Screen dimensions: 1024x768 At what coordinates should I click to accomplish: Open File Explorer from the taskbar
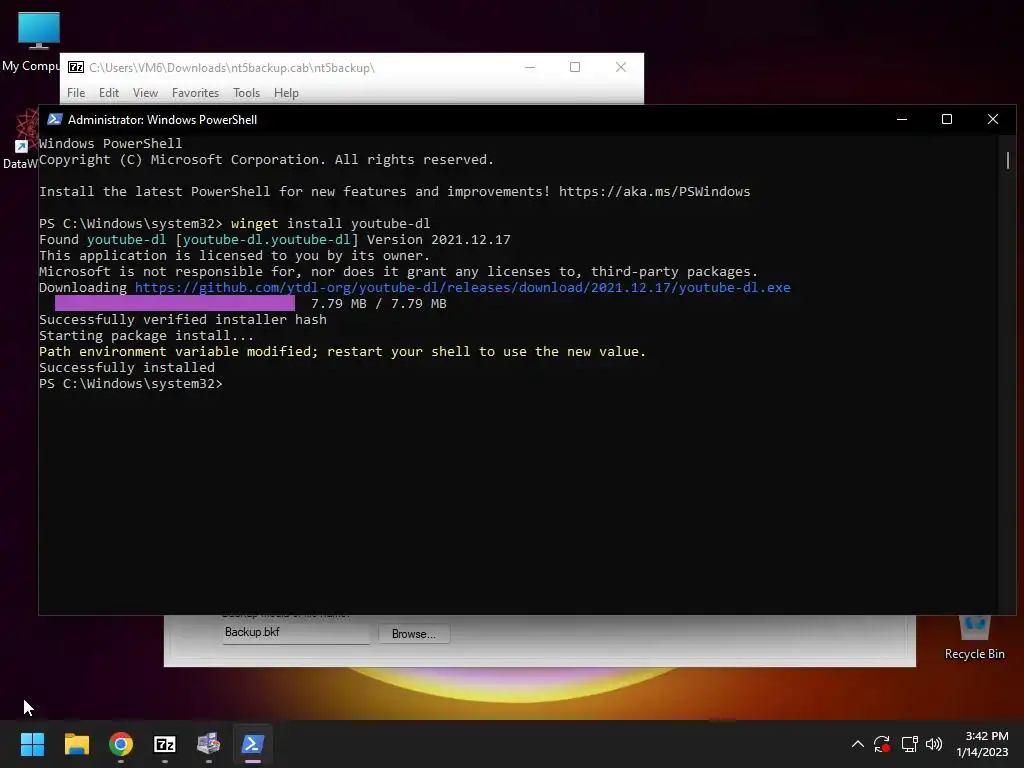(x=76, y=744)
